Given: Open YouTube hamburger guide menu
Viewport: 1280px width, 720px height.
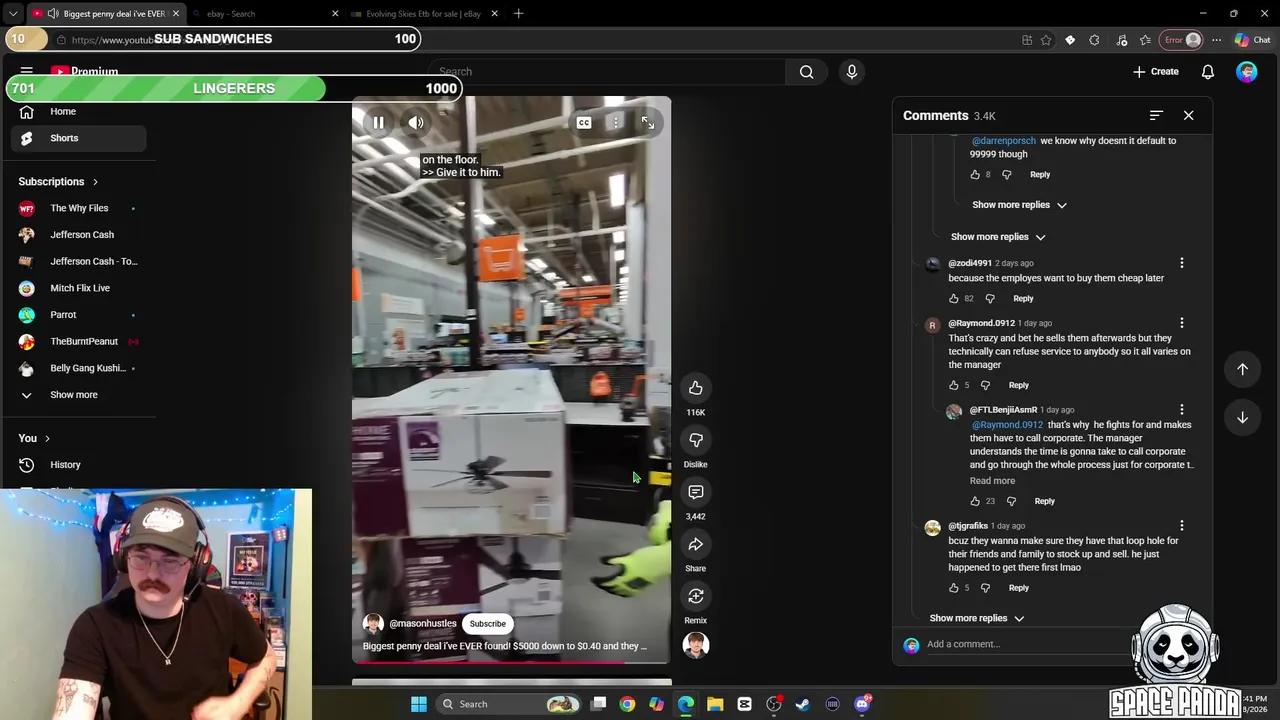Looking at the screenshot, I should (x=27, y=72).
